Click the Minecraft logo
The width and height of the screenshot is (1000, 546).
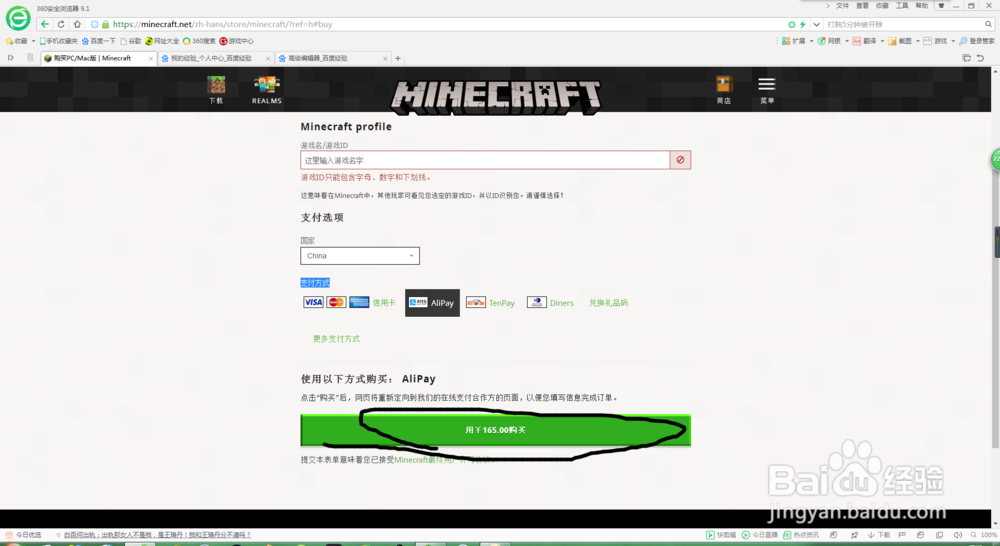tap(496, 97)
